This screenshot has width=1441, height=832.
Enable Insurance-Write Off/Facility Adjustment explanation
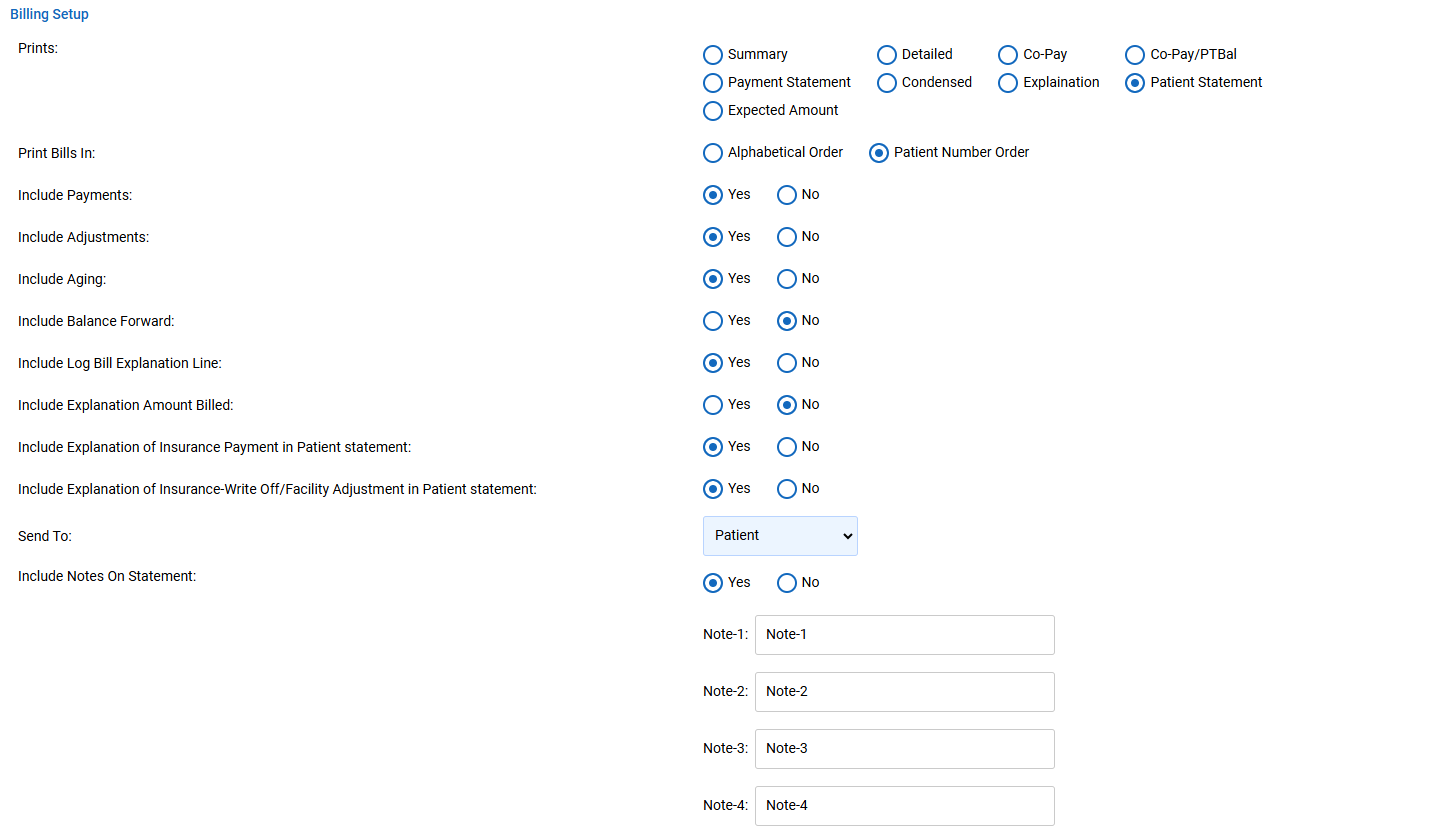pos(713,489)
